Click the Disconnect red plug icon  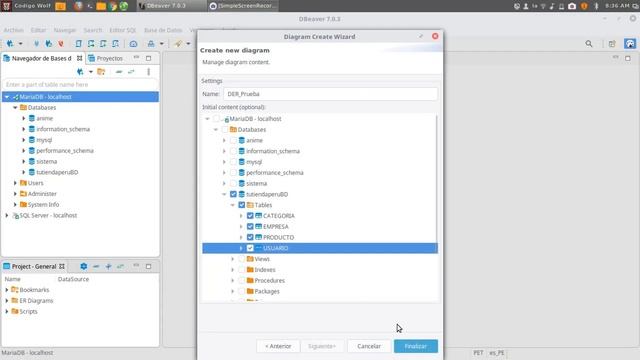61,44
